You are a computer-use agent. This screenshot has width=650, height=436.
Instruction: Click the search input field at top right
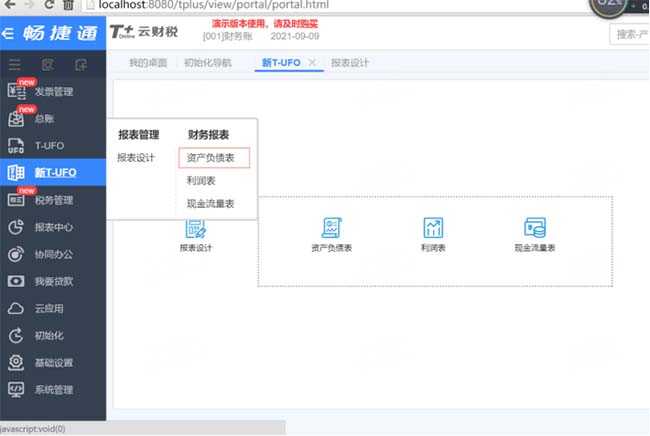[x=628, y=34]
